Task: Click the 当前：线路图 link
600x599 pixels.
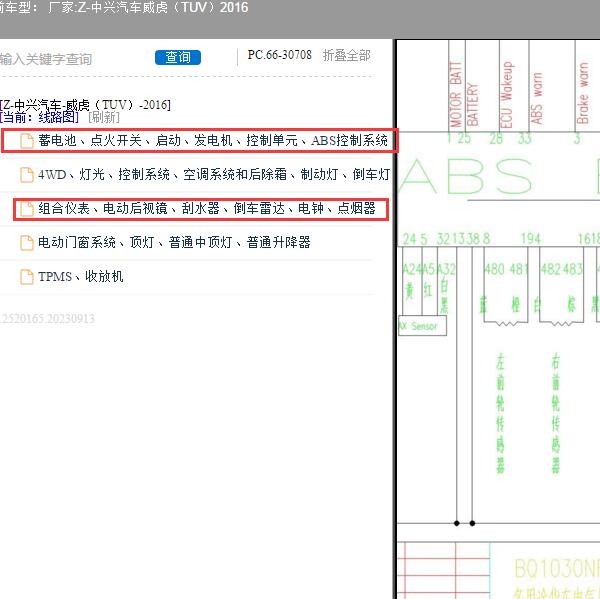Action: [39, 117]
